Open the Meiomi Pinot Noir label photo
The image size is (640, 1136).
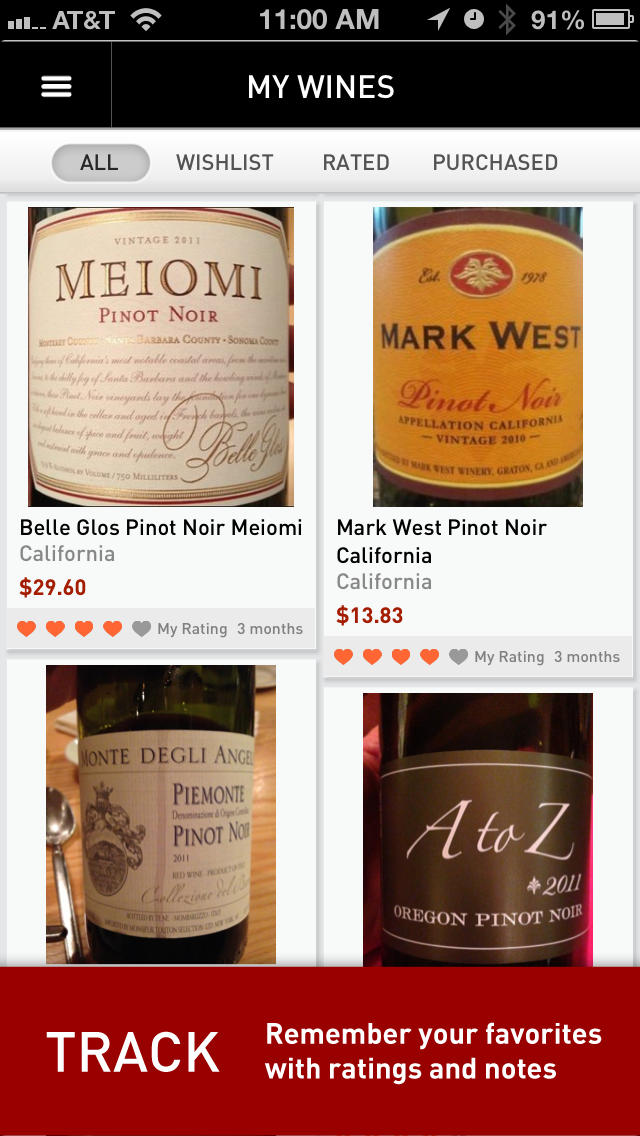click(x=161, y=357)
